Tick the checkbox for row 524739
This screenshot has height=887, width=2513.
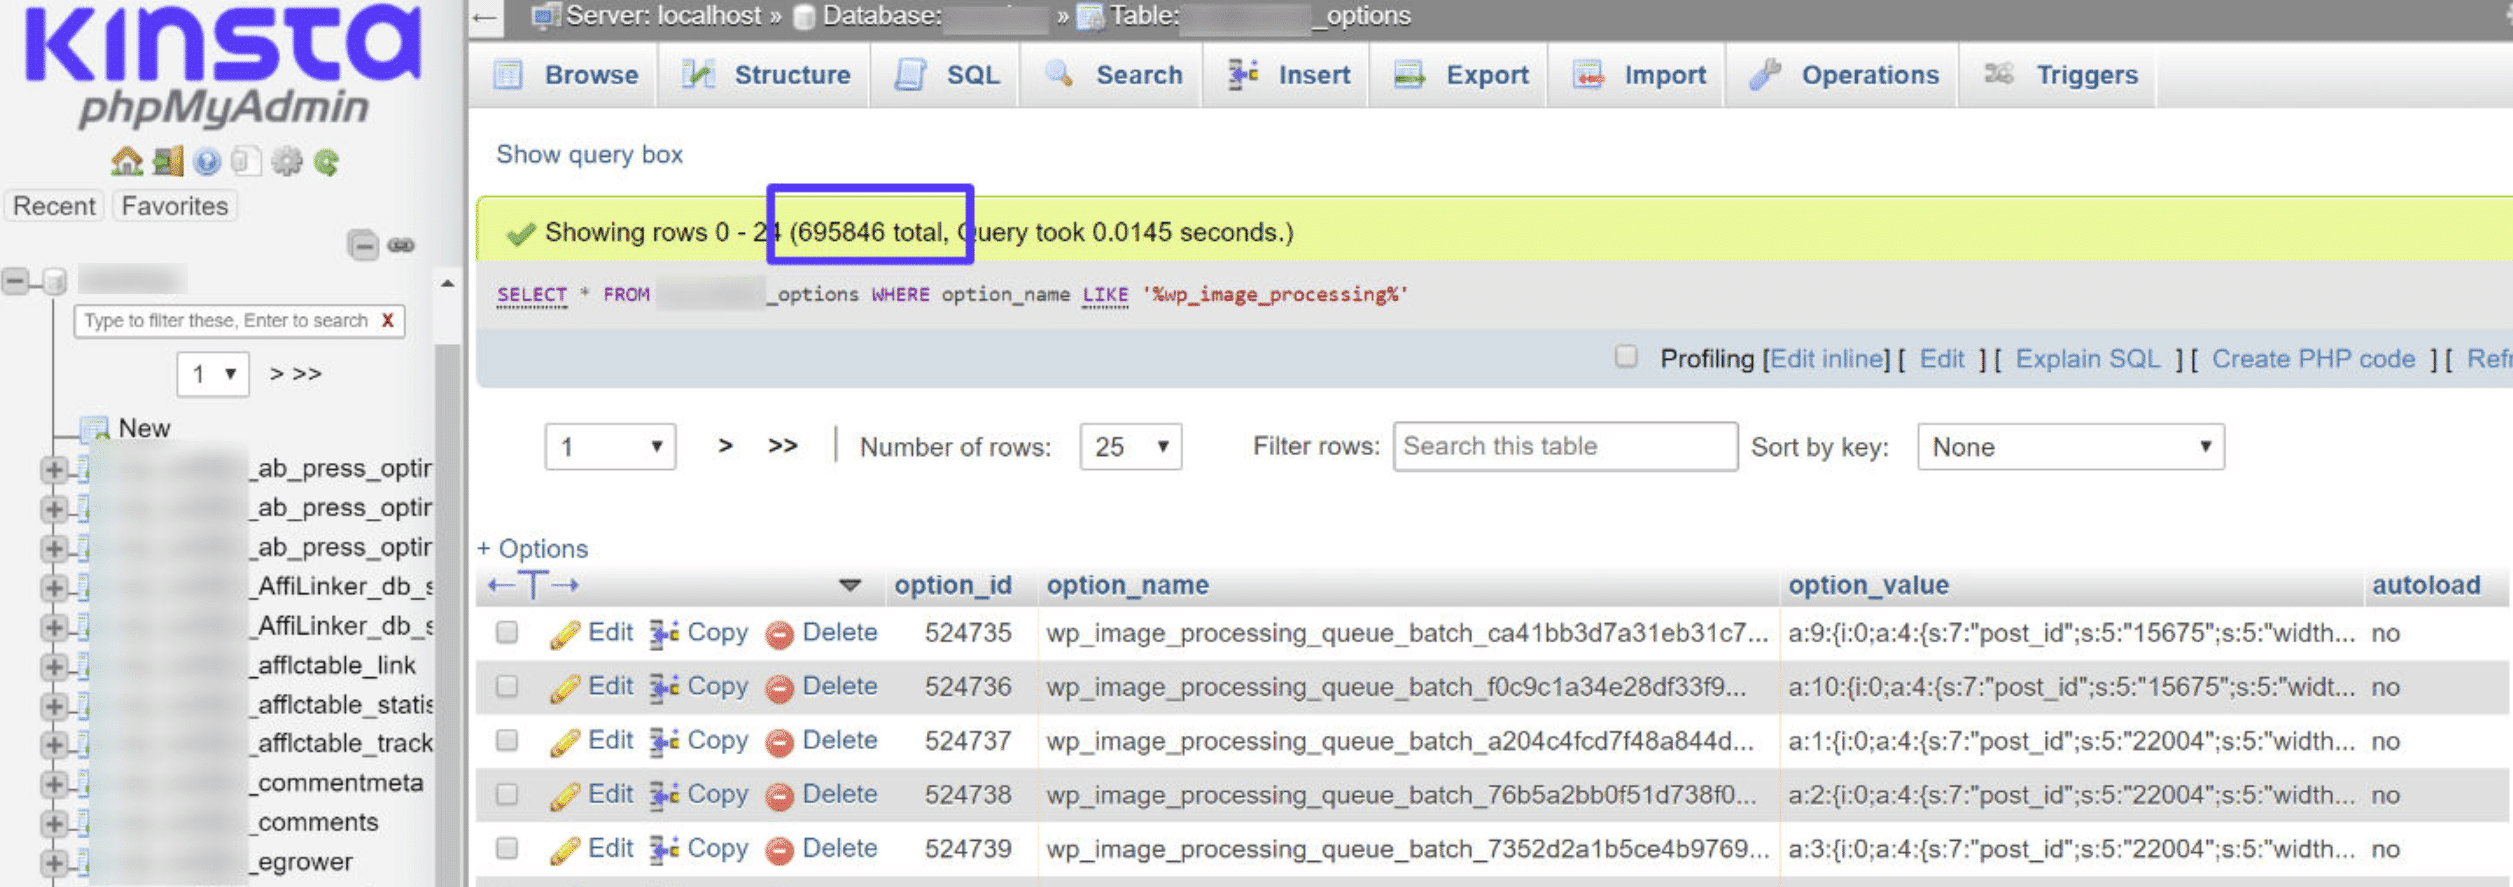tap(508, 849)
